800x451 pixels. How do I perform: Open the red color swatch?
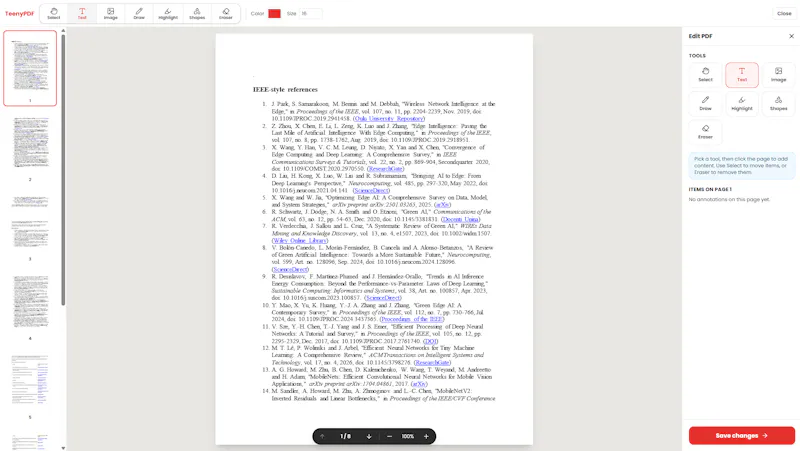[x=274, y=13]
